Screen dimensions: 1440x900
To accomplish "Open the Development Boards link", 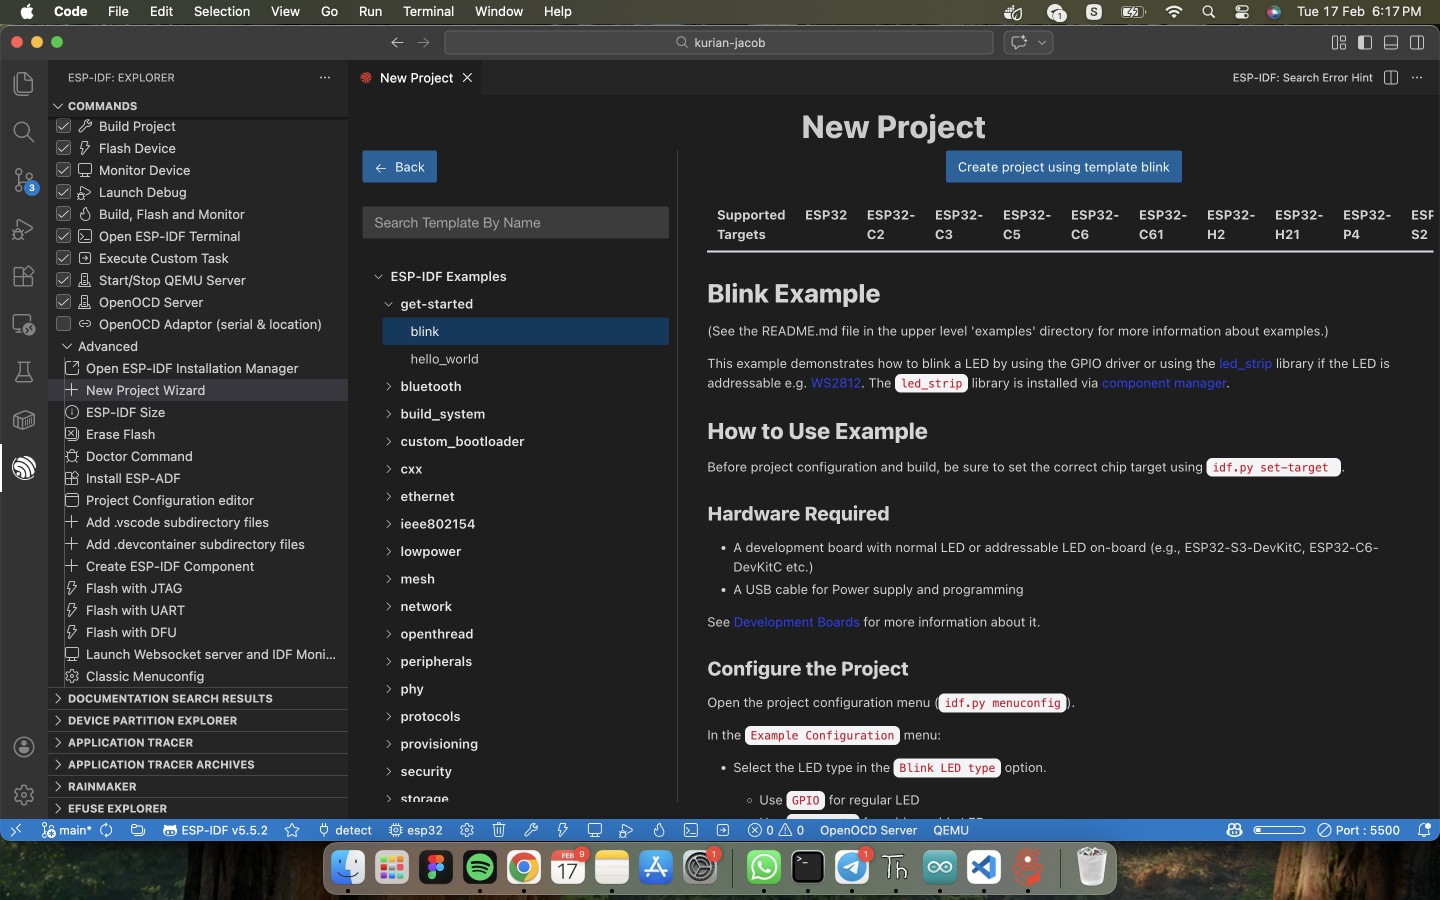I will click(x=796, y=622).
